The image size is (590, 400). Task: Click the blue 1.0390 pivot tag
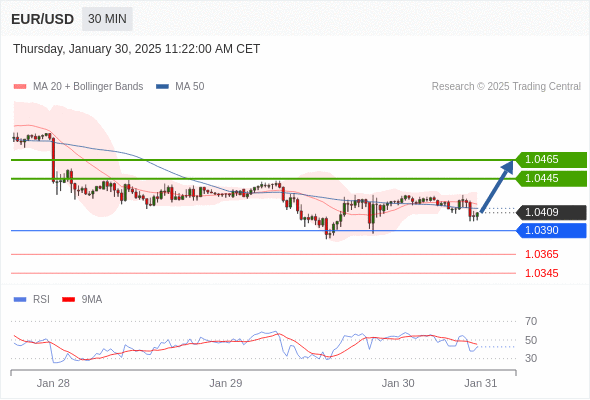(x=551, y=230)
